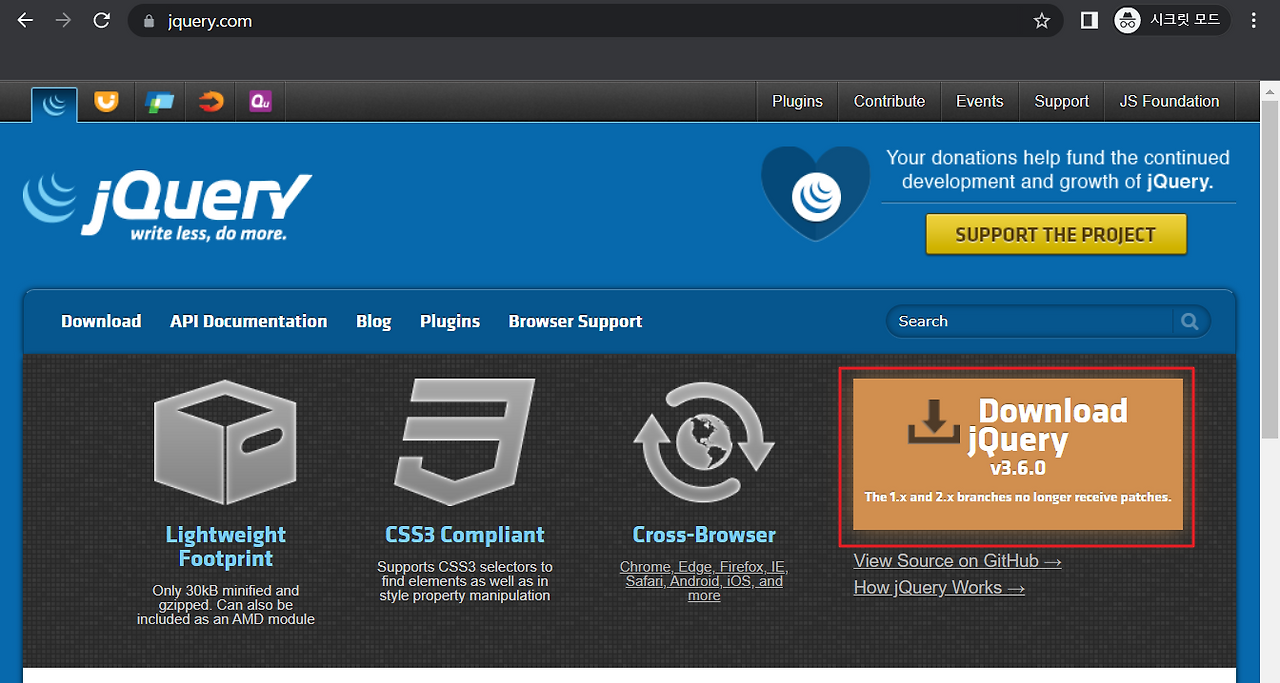
Task: Open View Source on GitHub link
Action: pyautogui.click(x=958, y=561)
